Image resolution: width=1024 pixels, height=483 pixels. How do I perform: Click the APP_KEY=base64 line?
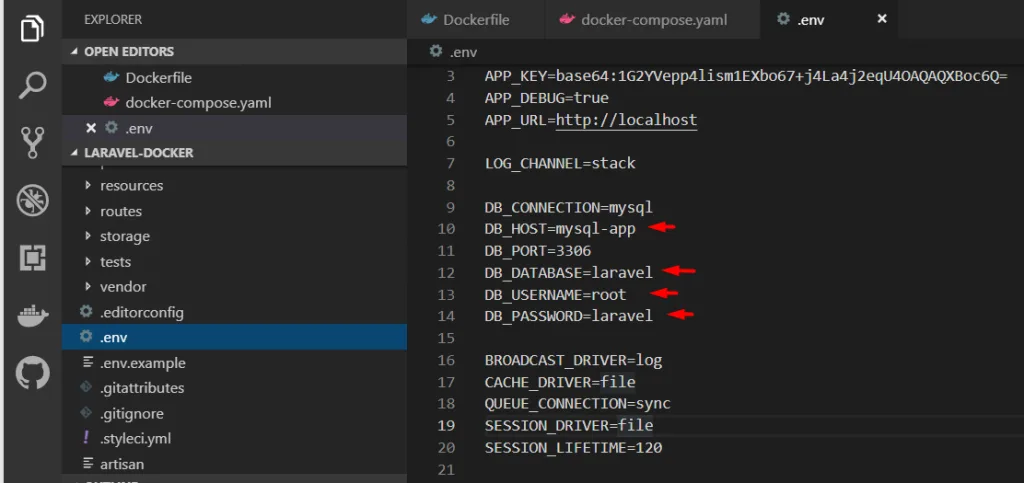(746, 76)
